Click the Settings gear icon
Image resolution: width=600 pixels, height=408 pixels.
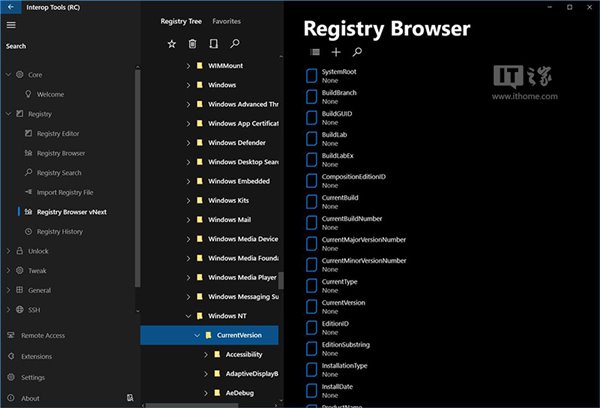pos(11,377)
